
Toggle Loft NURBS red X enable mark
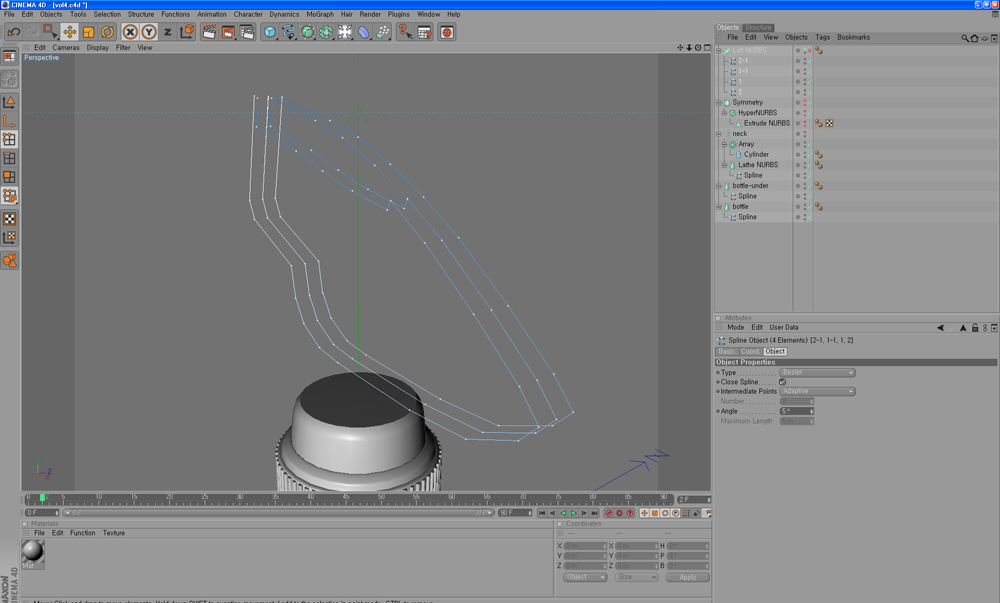[x=809, y=50]
